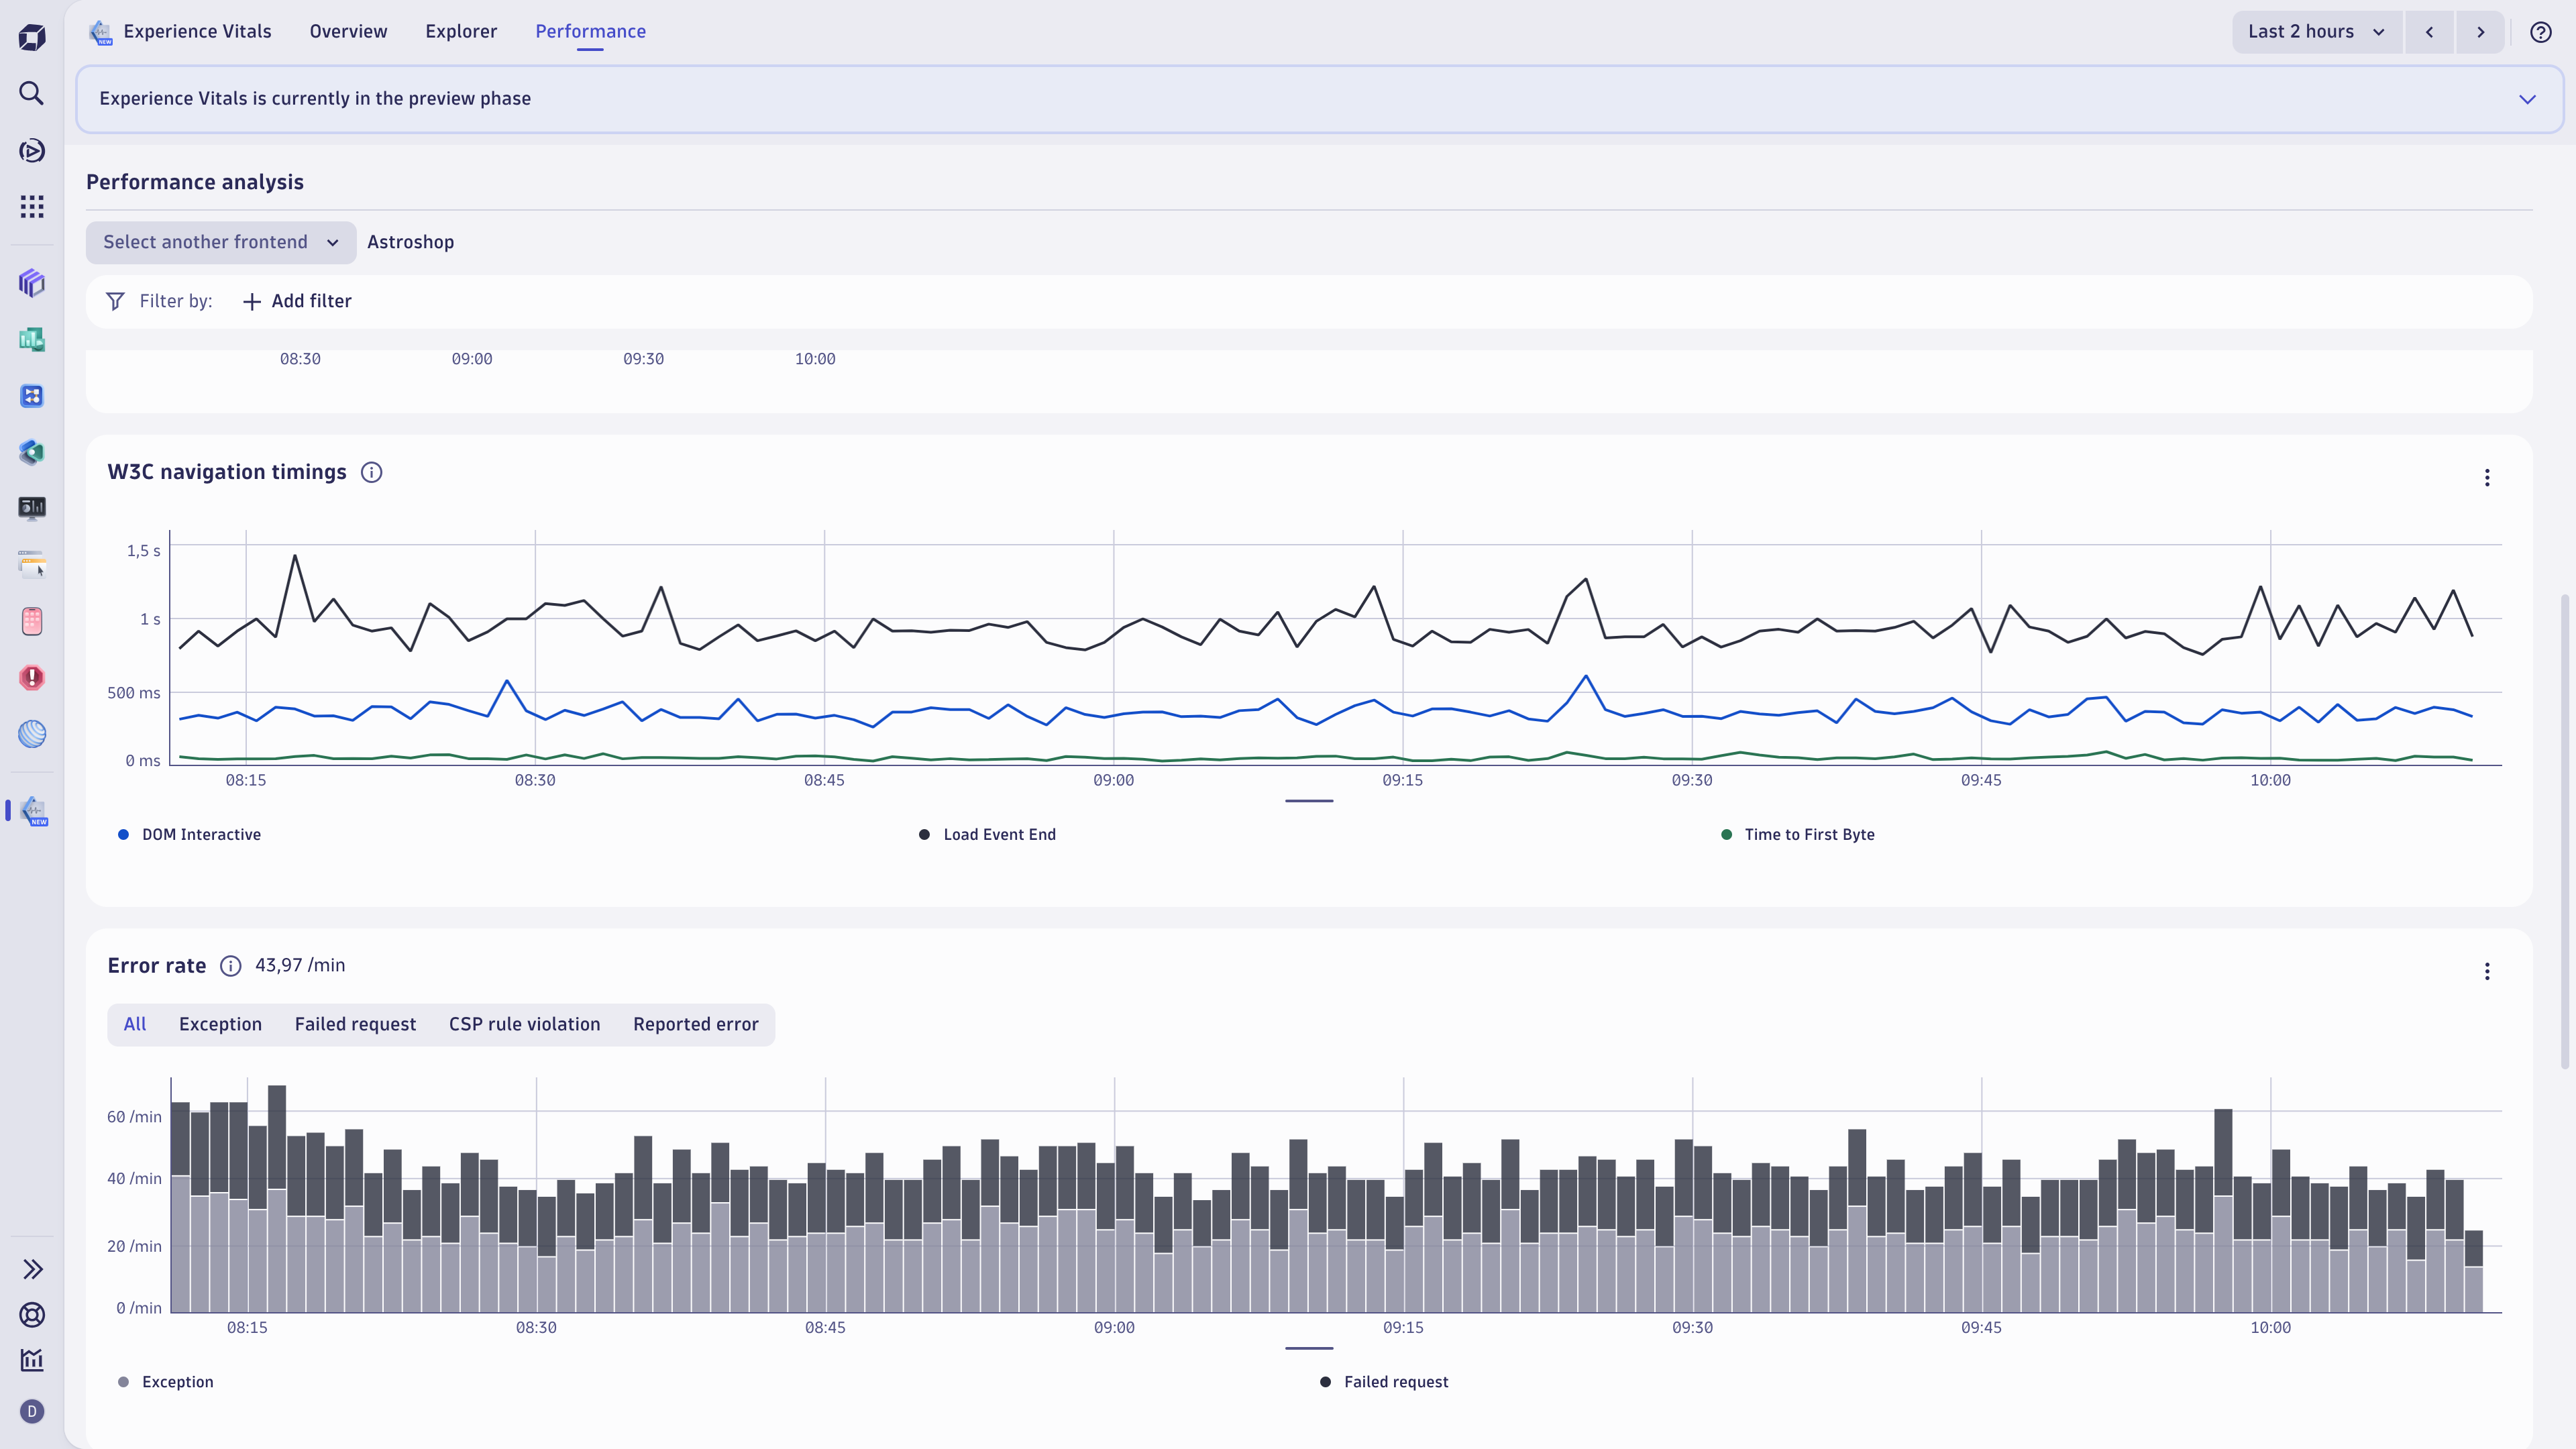Viewport: 2576px width, 1449px height.
Task: Open the search tool in the sidebar
Action: click(32, 93)
